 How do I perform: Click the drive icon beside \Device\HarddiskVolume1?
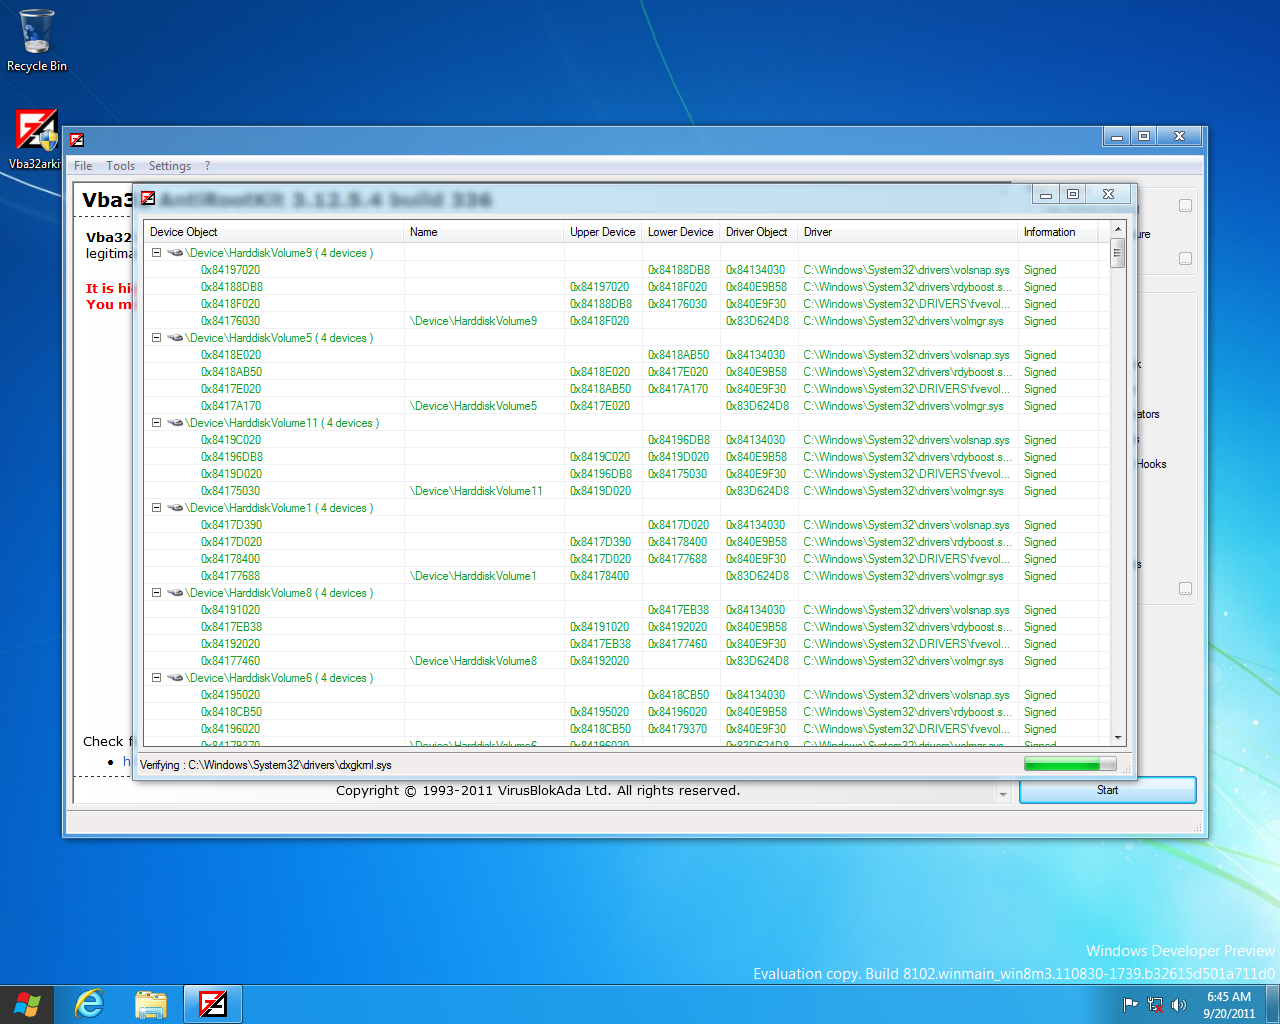(175, 508)
